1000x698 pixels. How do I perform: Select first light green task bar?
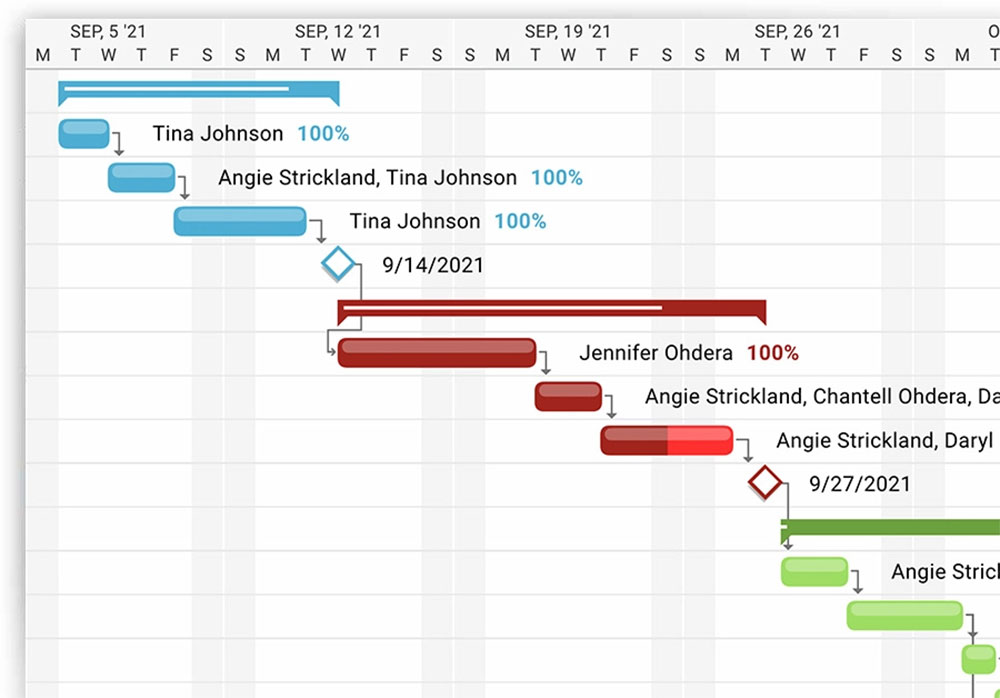[814, 572]
